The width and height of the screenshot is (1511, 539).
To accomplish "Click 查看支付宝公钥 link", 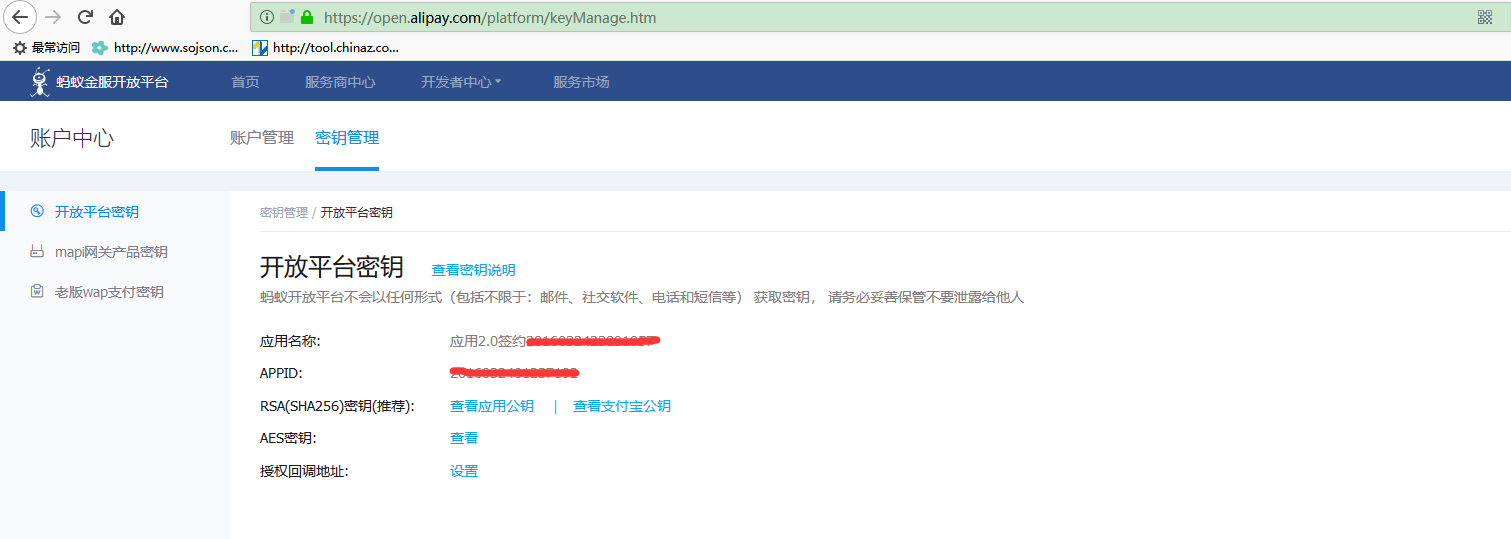I will pos(622,406).
